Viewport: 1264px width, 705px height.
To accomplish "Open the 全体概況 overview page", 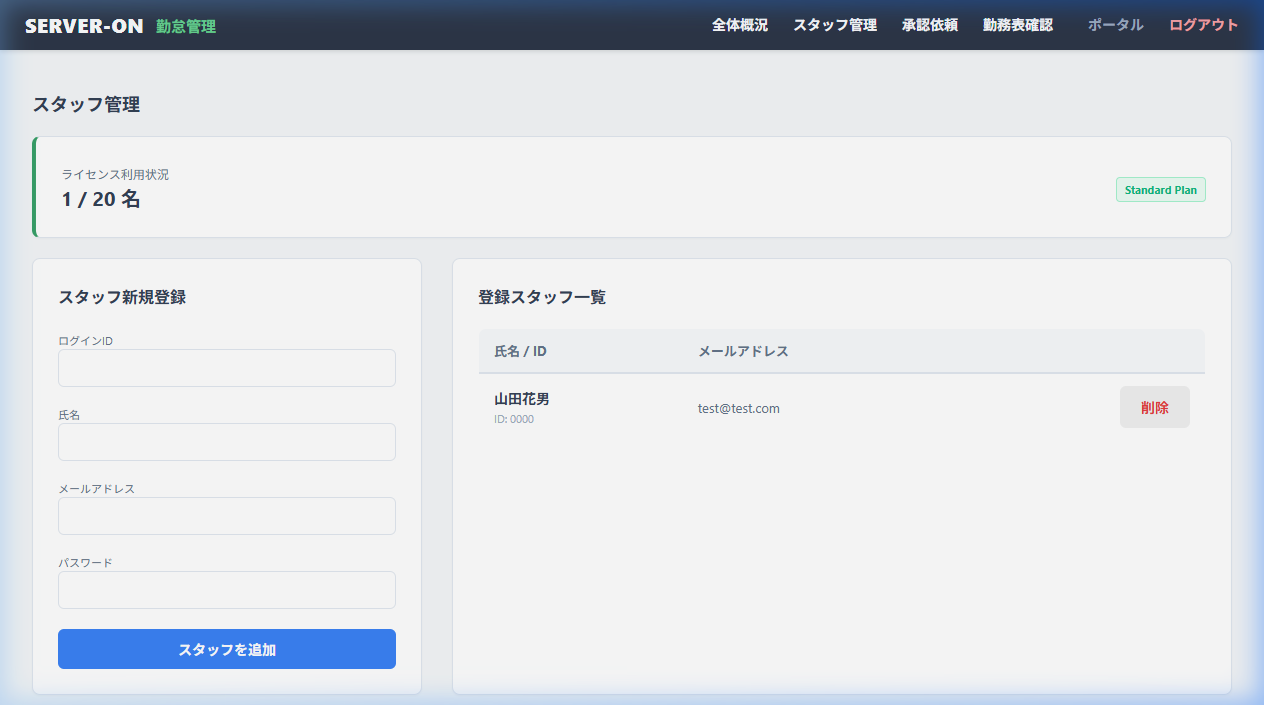I will click(x=739, y=25).
